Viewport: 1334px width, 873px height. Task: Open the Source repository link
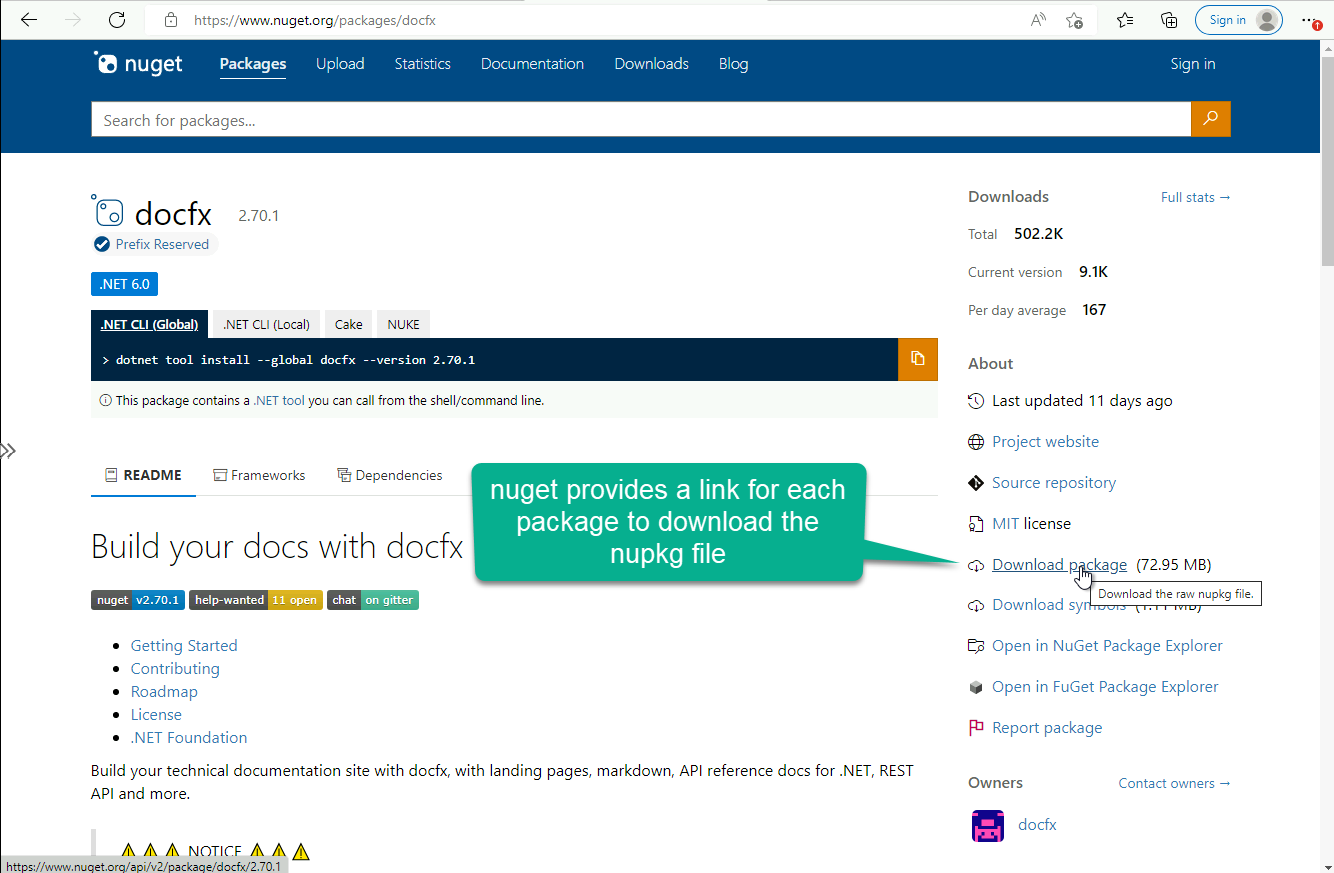[1054, 483]
